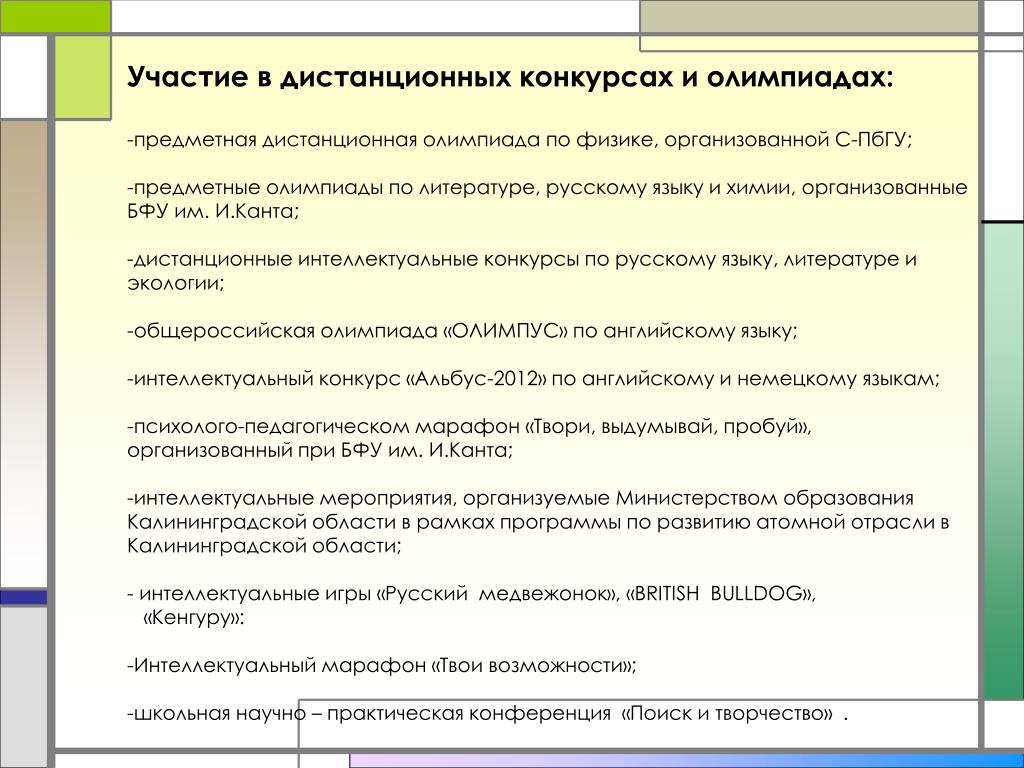Click the line about the conference «Поиск и творчество»
The width and height of the screenshot is (1024, 768).
487,714
